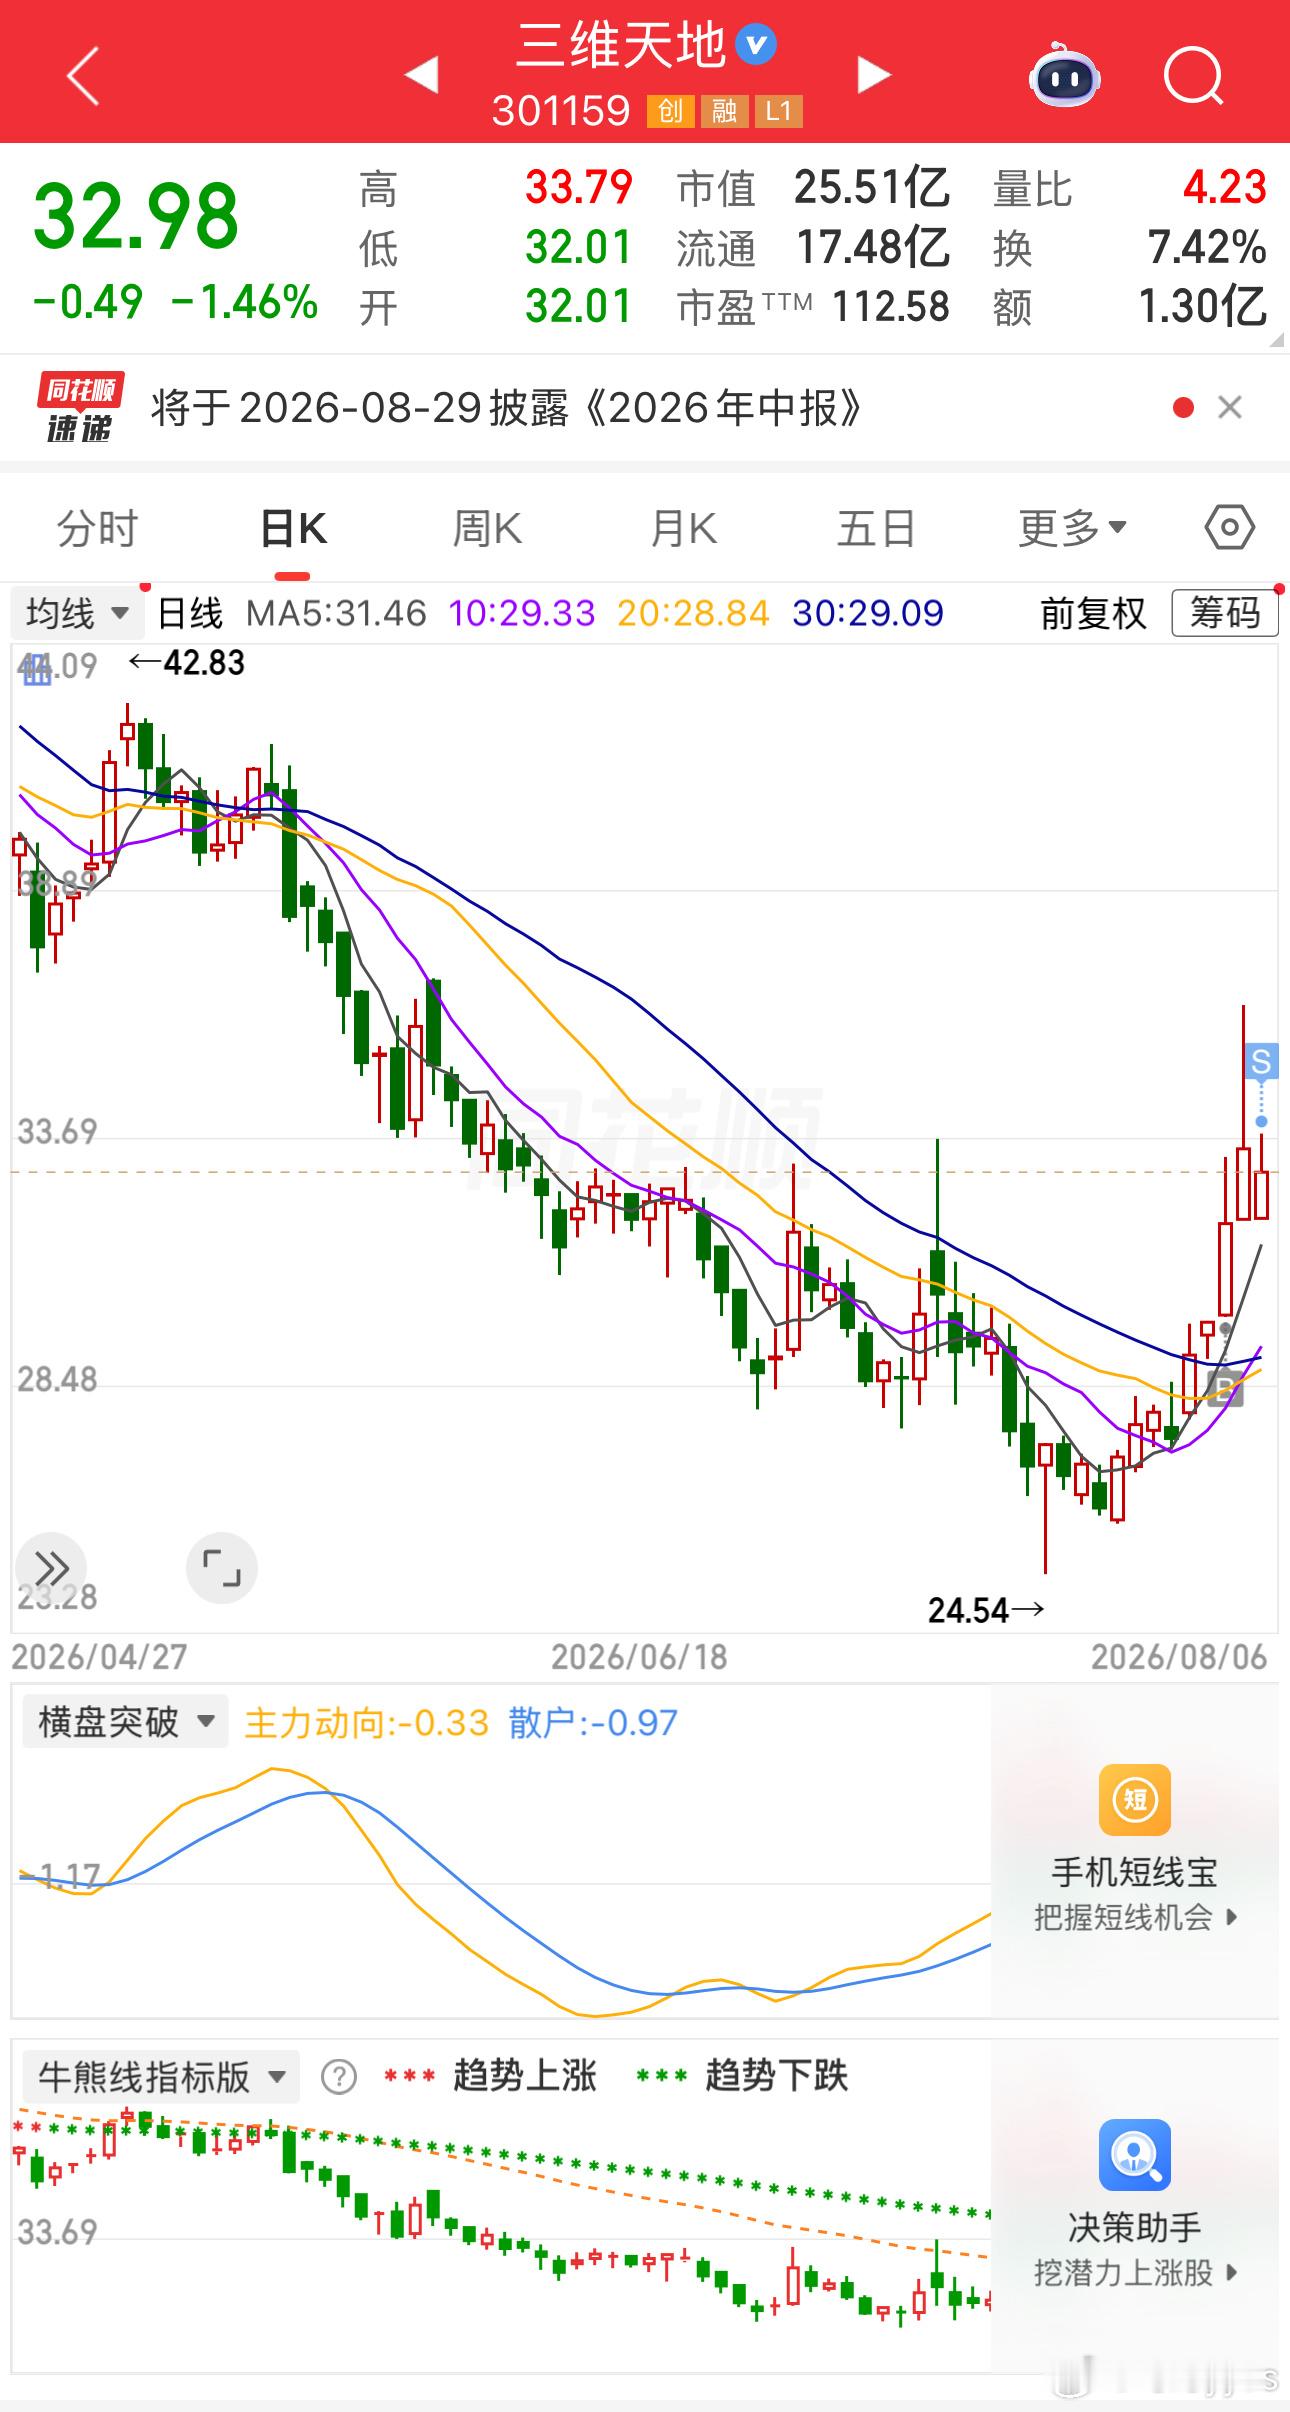Open 挖潜力上涨股 link

coord(1135,2273)
